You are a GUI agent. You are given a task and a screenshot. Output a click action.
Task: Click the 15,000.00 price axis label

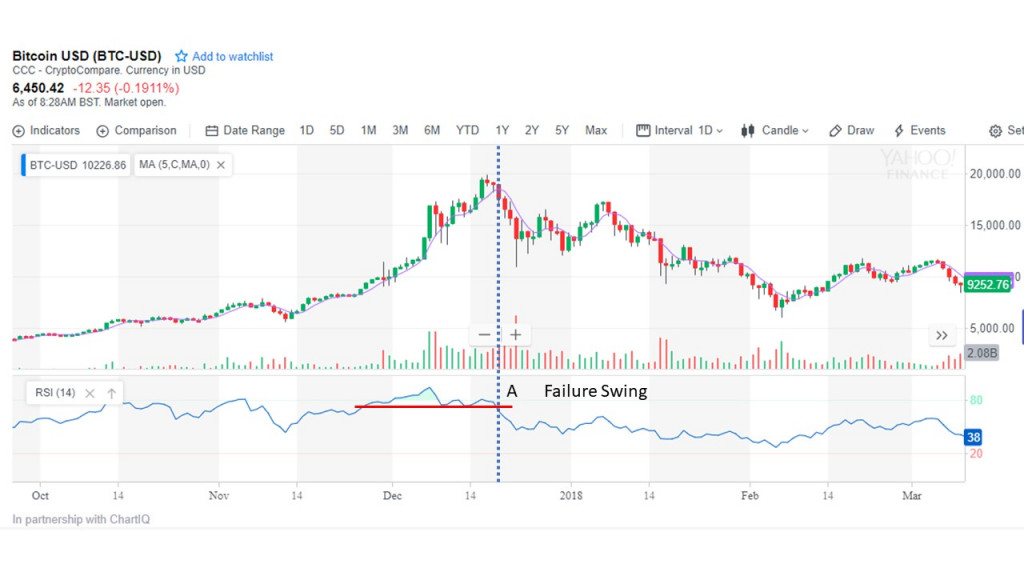tap(995, 225)
